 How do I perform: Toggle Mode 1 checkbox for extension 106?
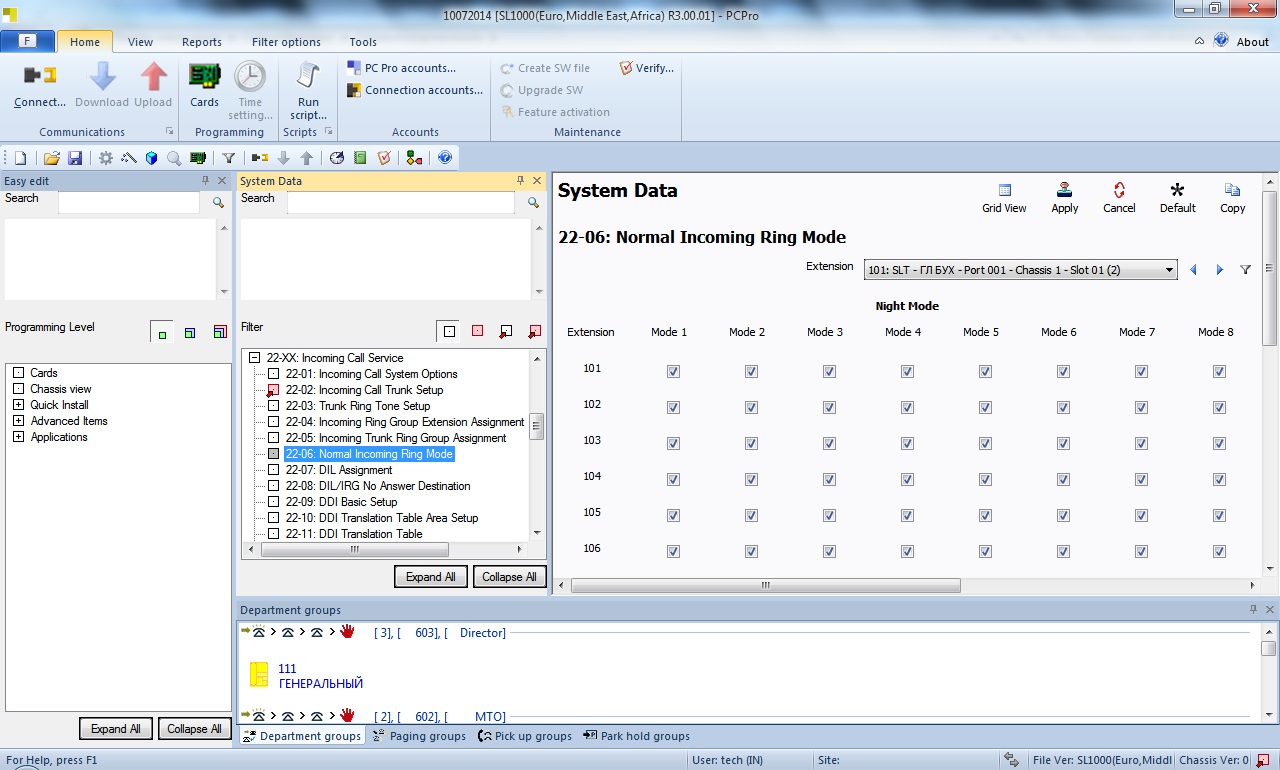pos(673,551)
